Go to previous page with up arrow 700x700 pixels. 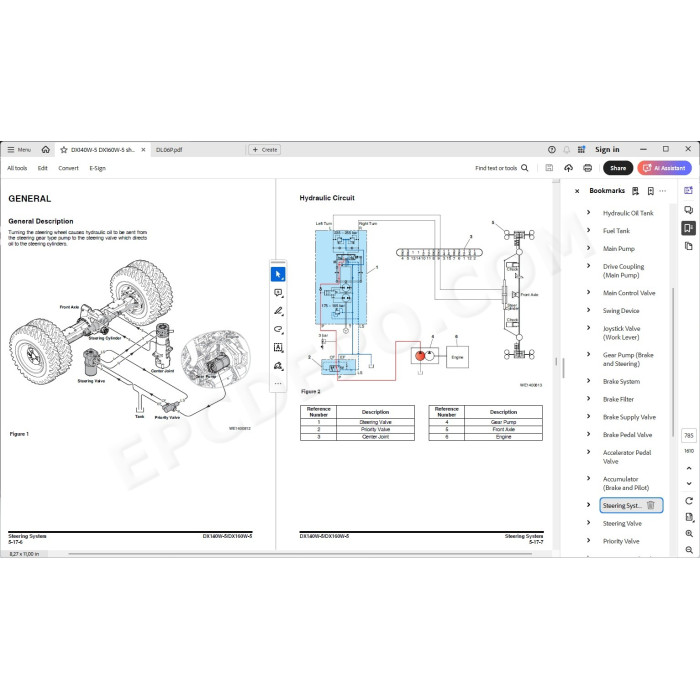[689, 468]
